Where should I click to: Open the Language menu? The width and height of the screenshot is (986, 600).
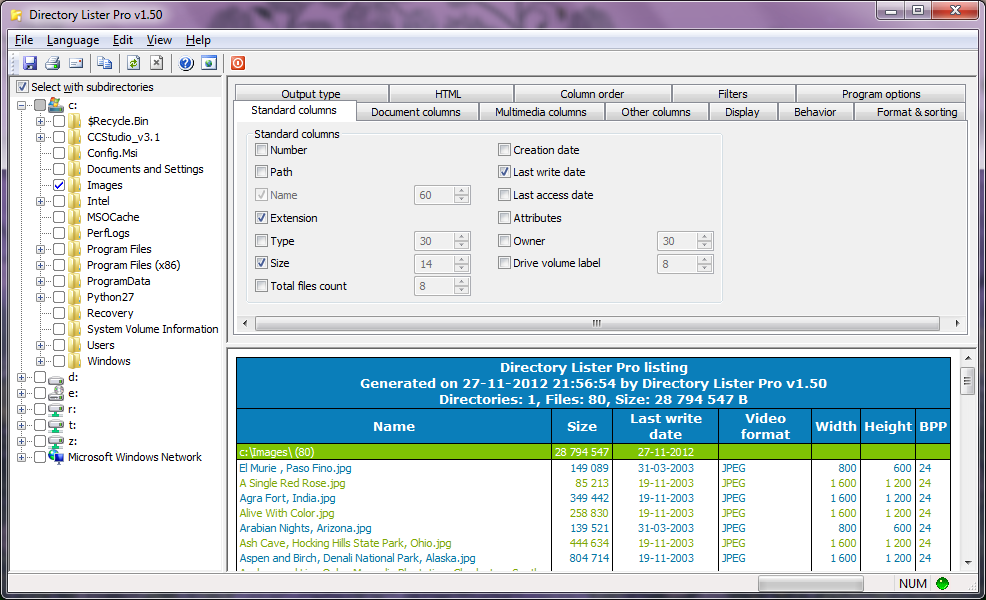pos(73,40)
